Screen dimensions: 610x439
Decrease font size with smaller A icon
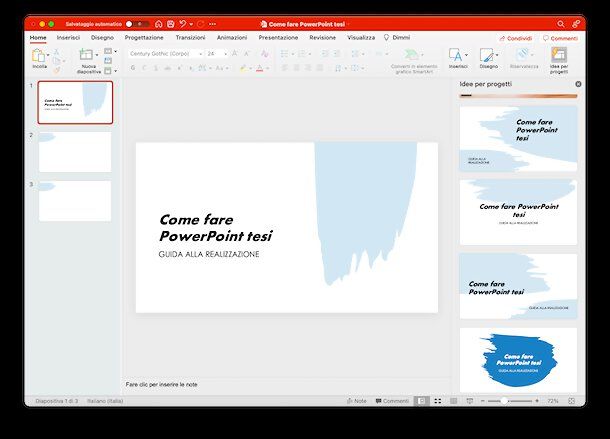[246, 54]
